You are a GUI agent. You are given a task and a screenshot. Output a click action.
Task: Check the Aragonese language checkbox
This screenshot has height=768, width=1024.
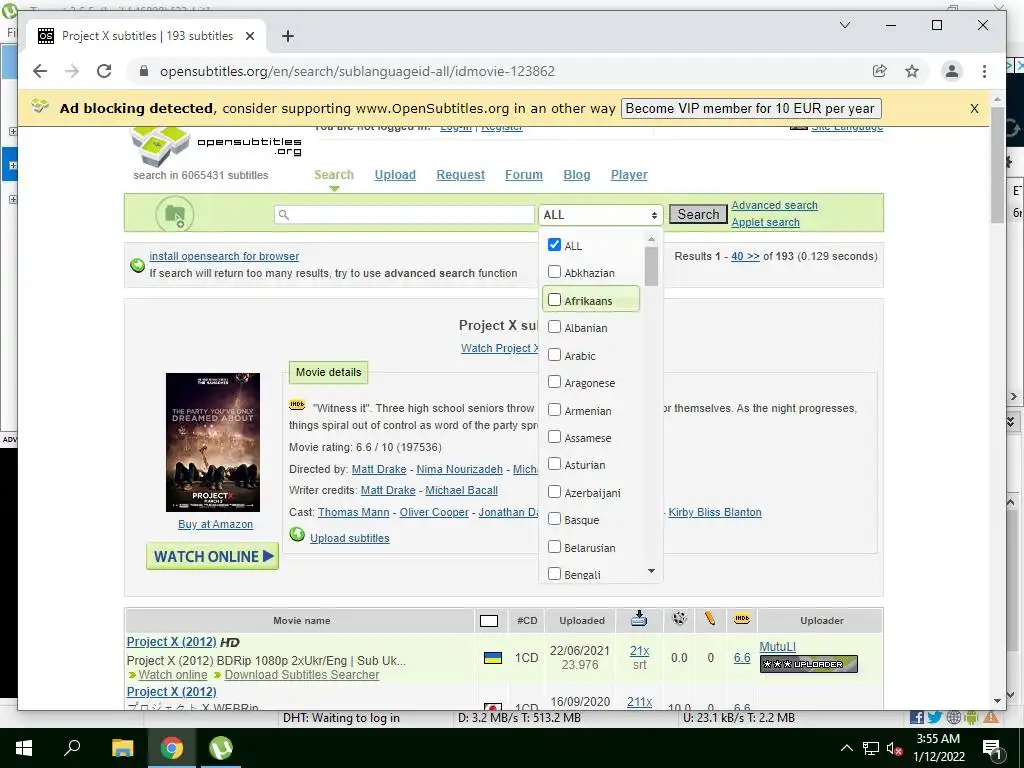[x=554, y=381]
